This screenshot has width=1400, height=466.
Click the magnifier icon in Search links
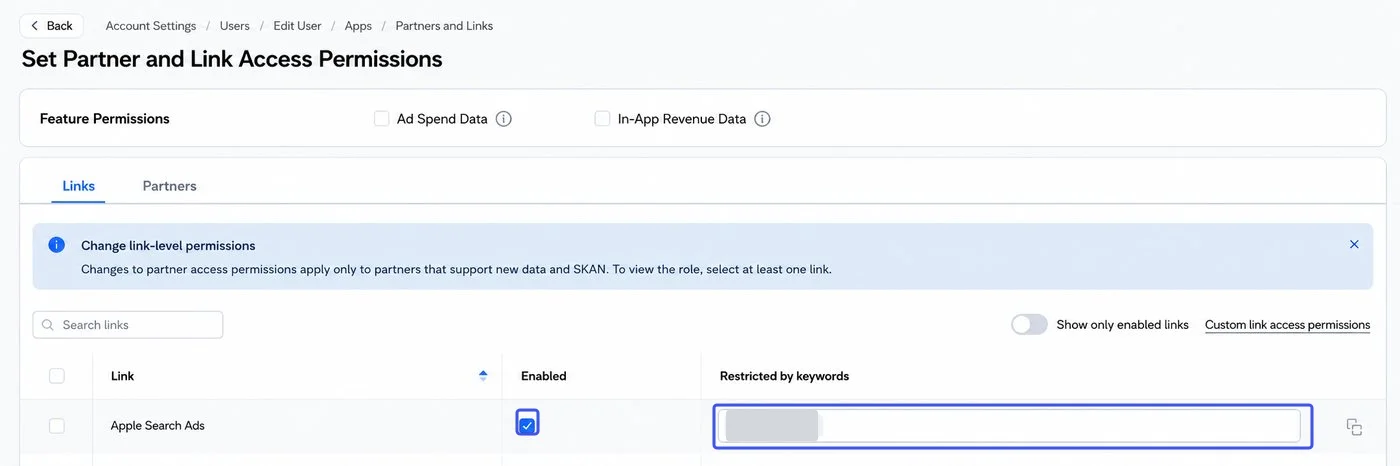(x=48, y=325)
